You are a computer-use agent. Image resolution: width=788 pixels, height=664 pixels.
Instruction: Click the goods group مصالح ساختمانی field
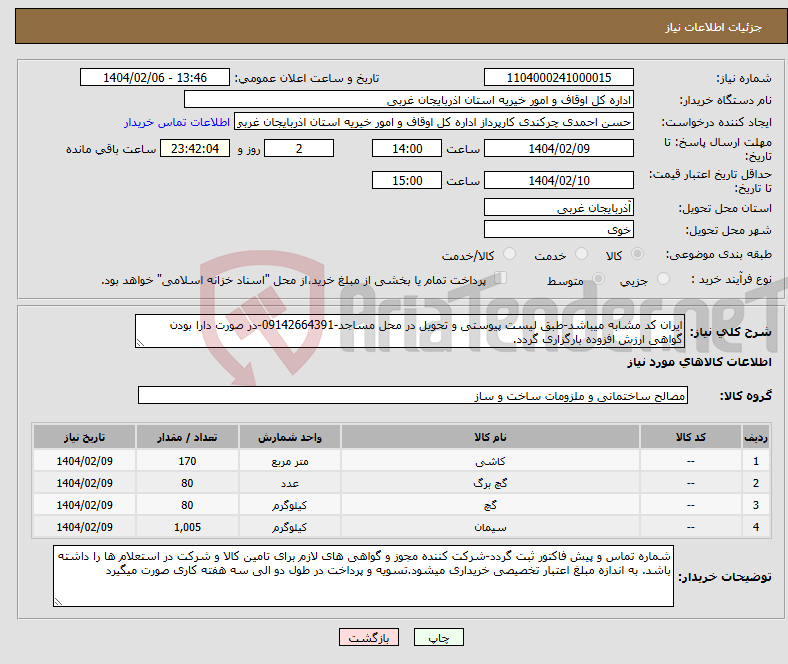413,395
